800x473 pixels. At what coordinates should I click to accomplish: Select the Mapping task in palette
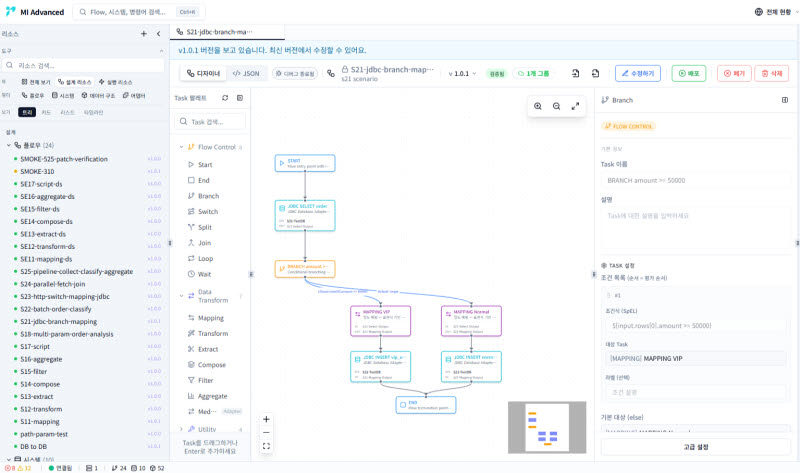(212, 318)
